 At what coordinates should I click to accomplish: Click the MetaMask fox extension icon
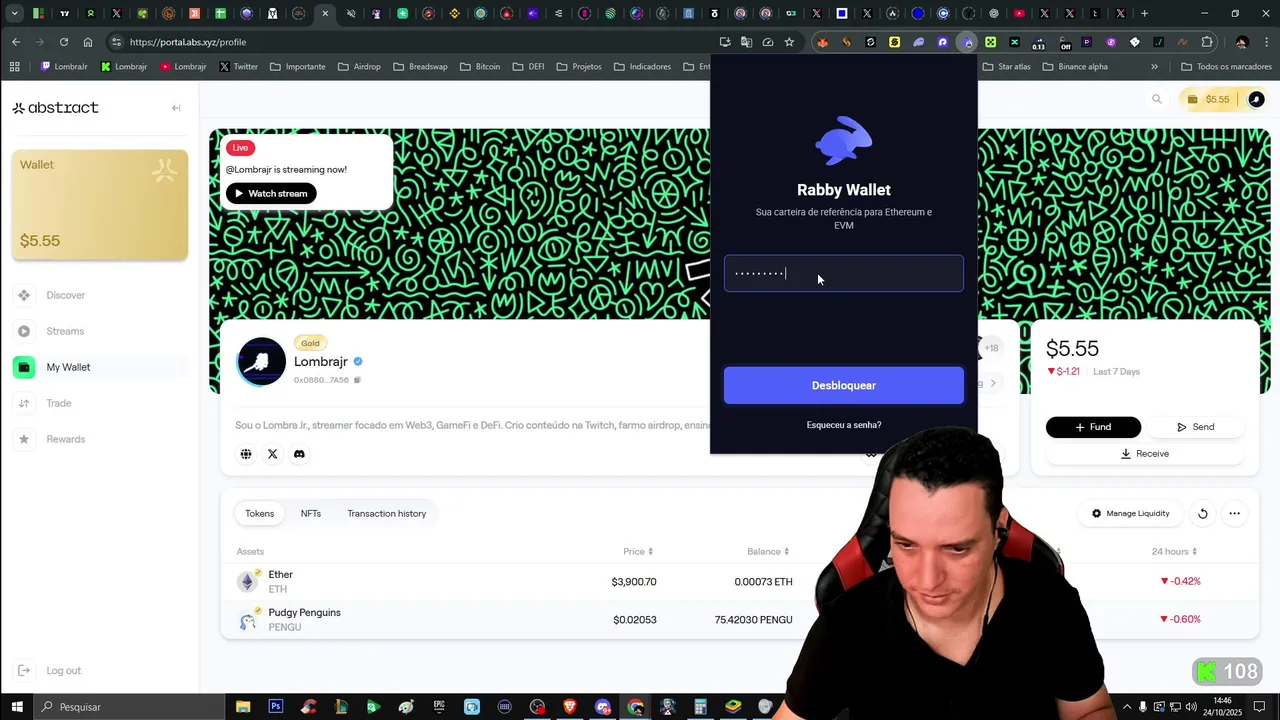(822, 42)
